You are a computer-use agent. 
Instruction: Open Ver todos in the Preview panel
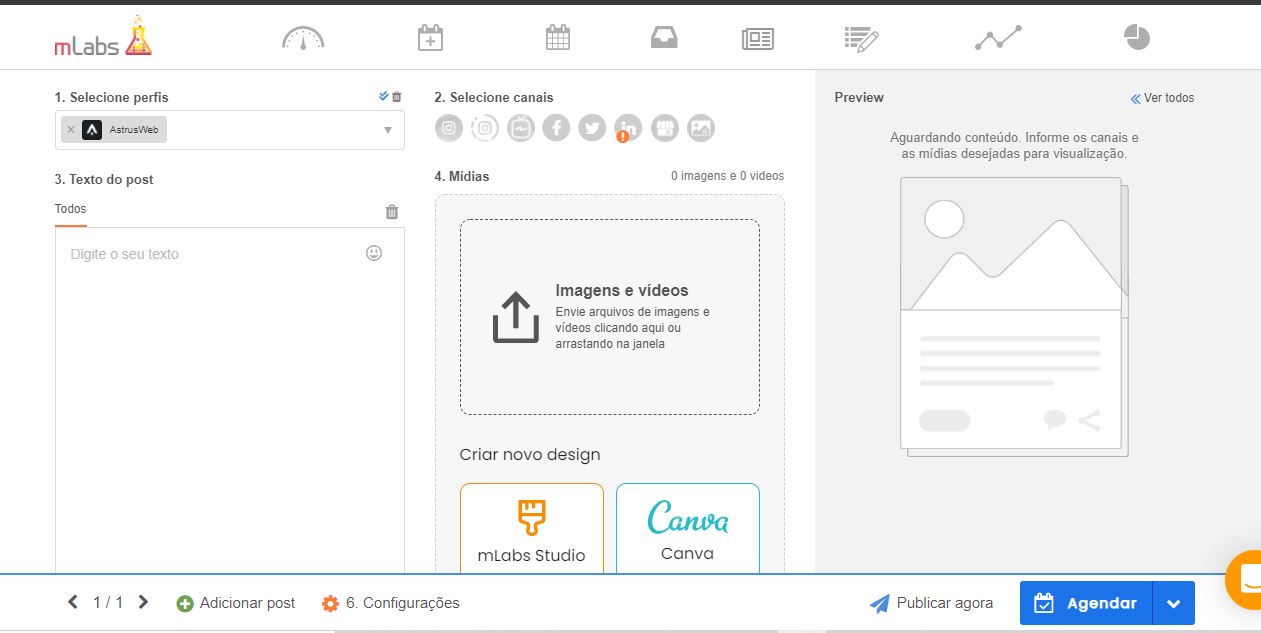(x=1163, y=98)
